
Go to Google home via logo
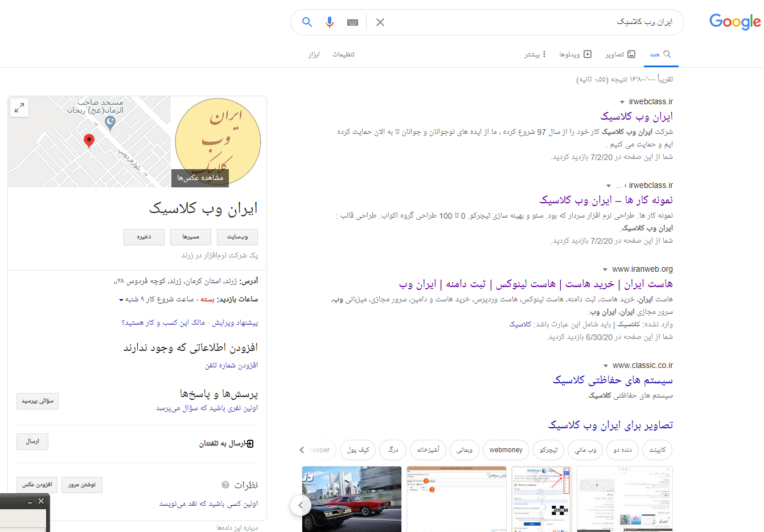point(735,21)
